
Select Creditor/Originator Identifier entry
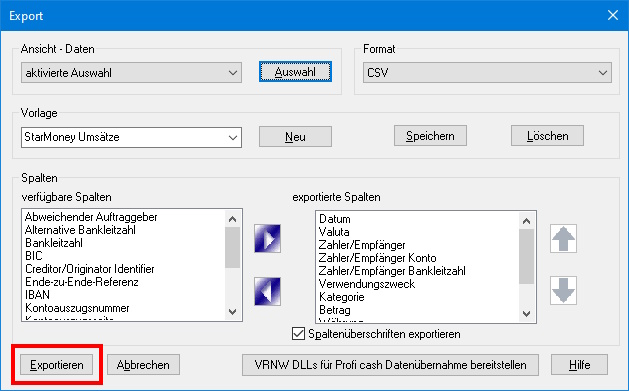pyautogui.click(x=89, y=269)
